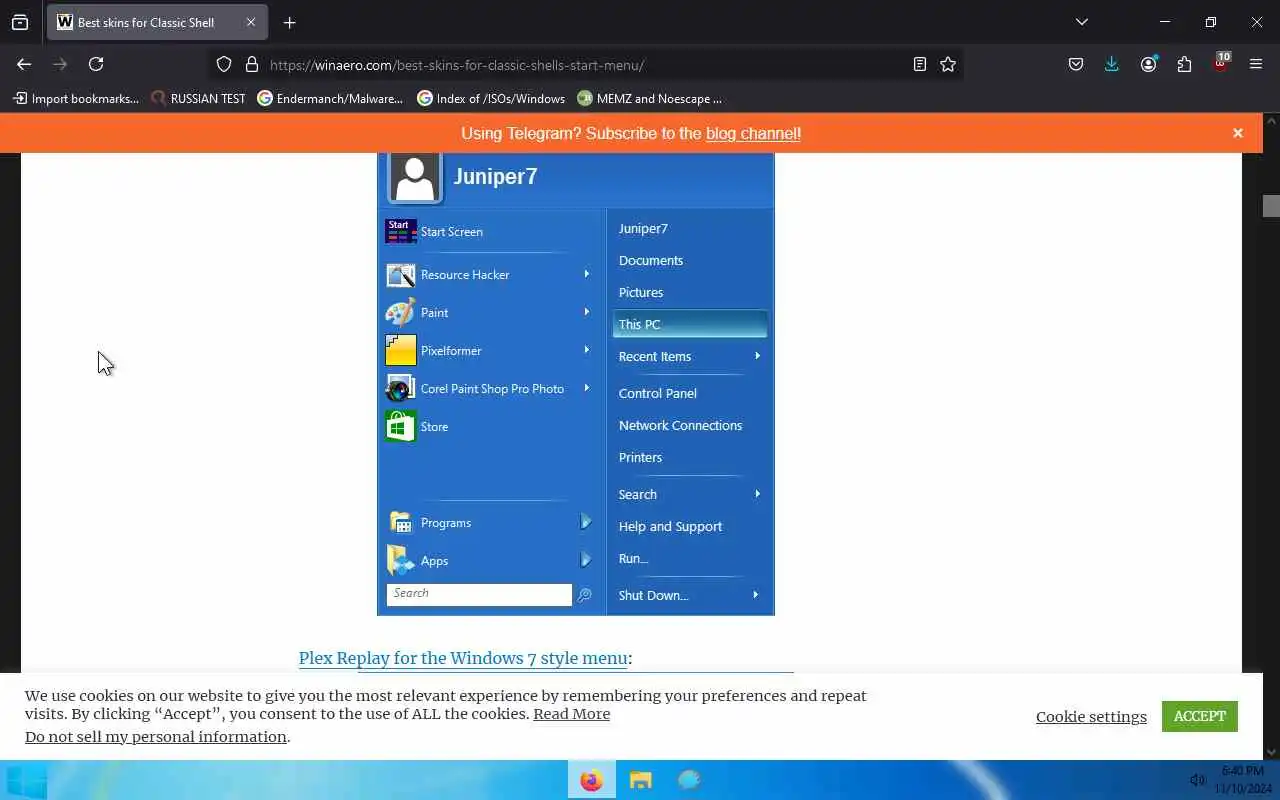Open the RUSSIAN TEST bookmark
Image resolution: width=1280 pixels, height=800 pixels.
pyautogui.click(x=198, y=98)
